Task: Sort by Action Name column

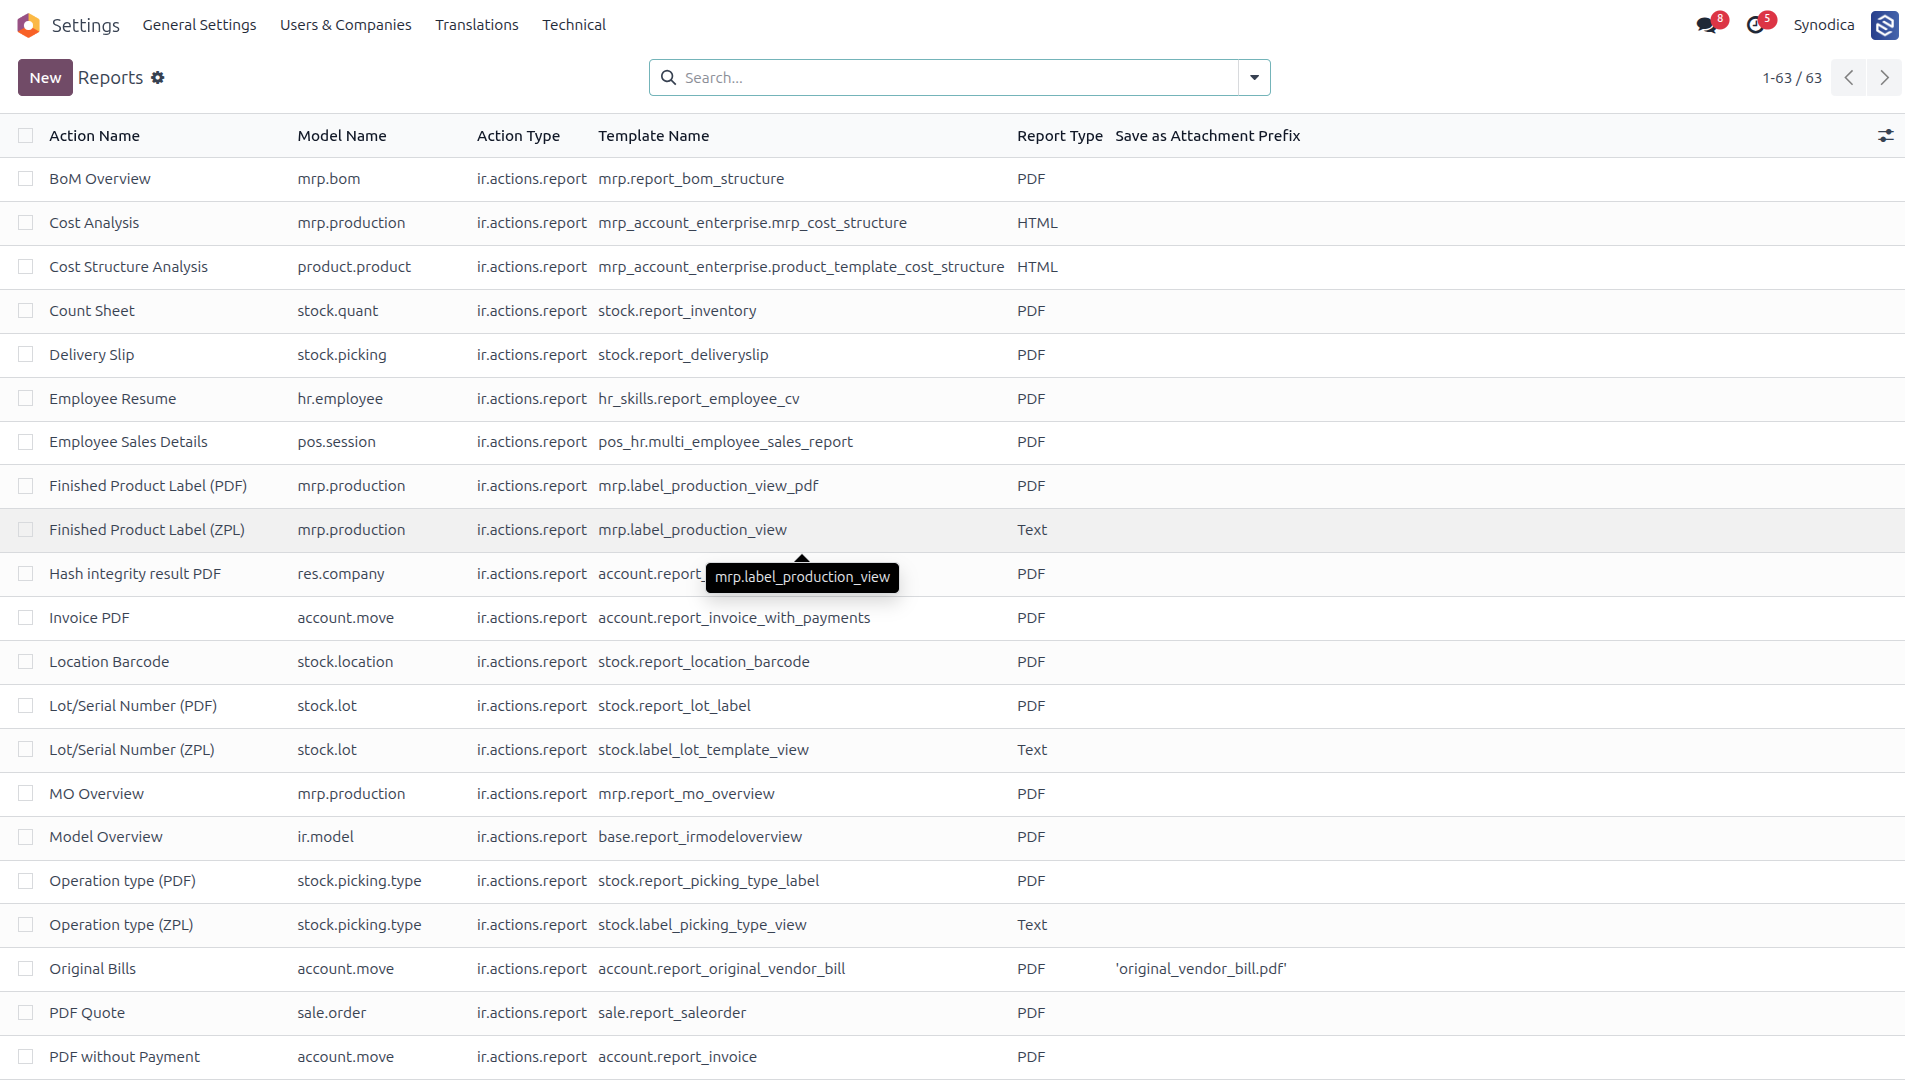Action: click(94, 136)
